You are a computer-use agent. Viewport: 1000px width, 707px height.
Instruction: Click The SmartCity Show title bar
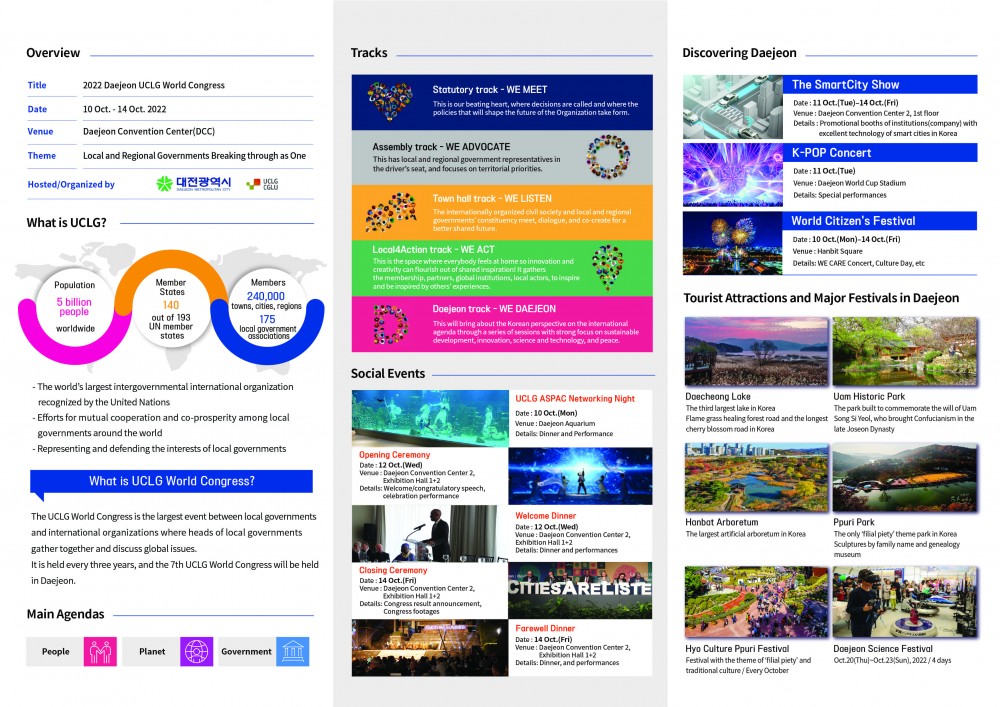point(880,84)
